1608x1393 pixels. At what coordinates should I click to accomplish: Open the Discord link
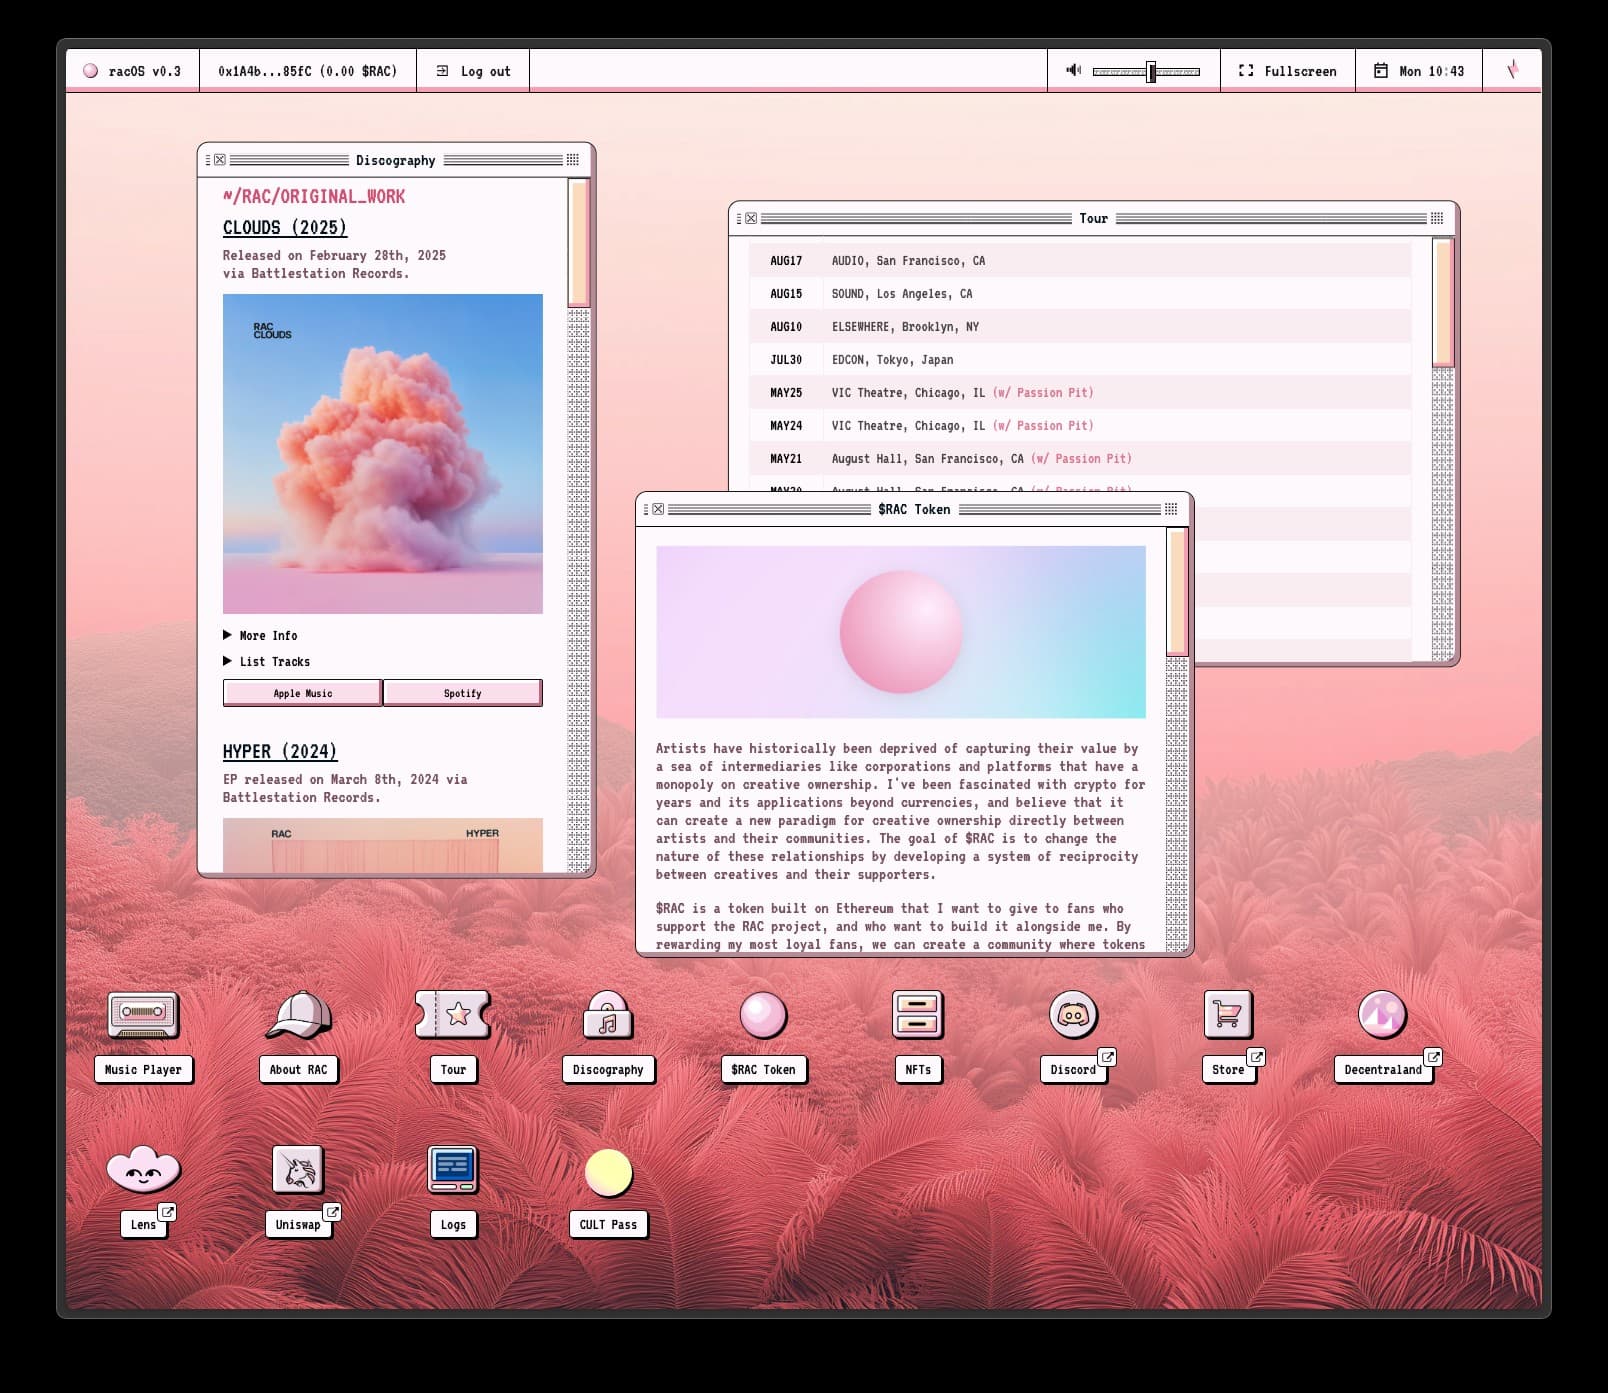pyautogui.click(x=1073, y=1016)
